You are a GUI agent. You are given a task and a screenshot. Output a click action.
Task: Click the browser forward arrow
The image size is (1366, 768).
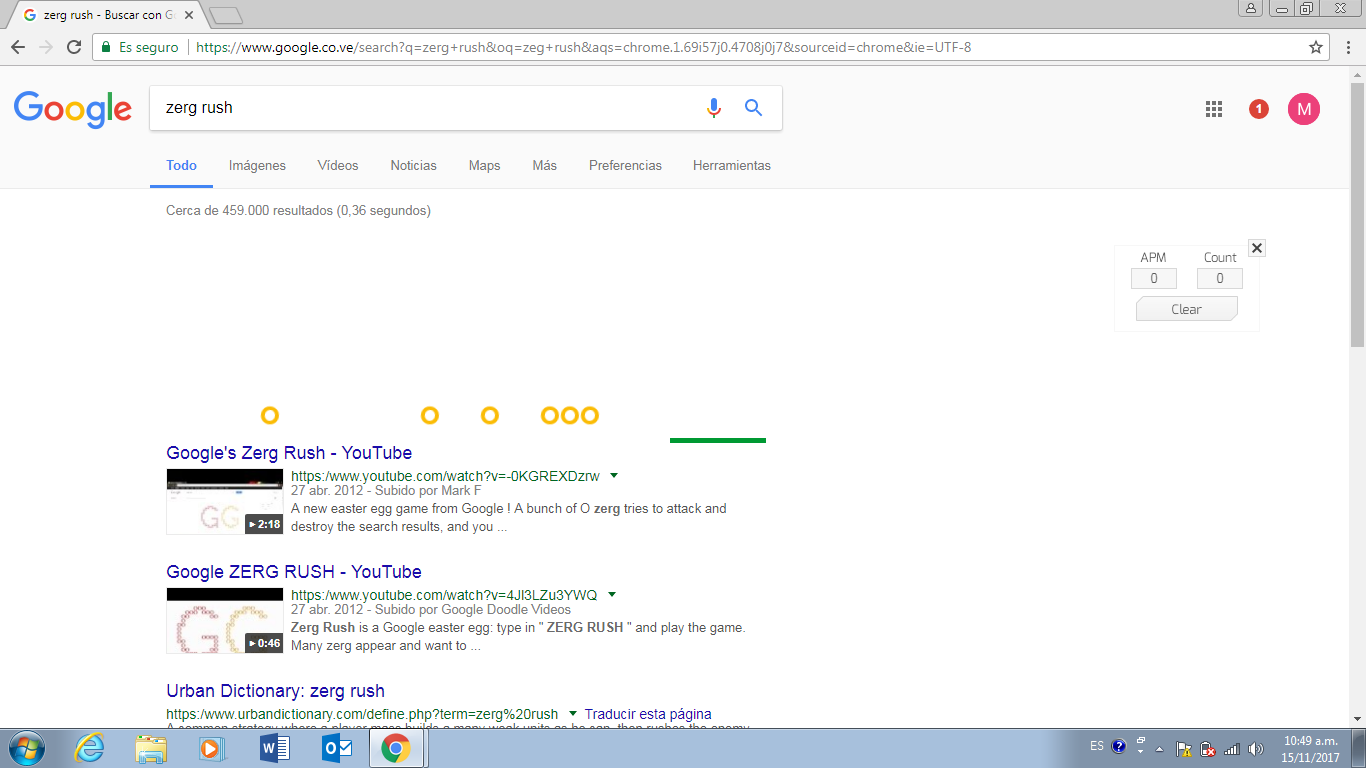[46, 47]
